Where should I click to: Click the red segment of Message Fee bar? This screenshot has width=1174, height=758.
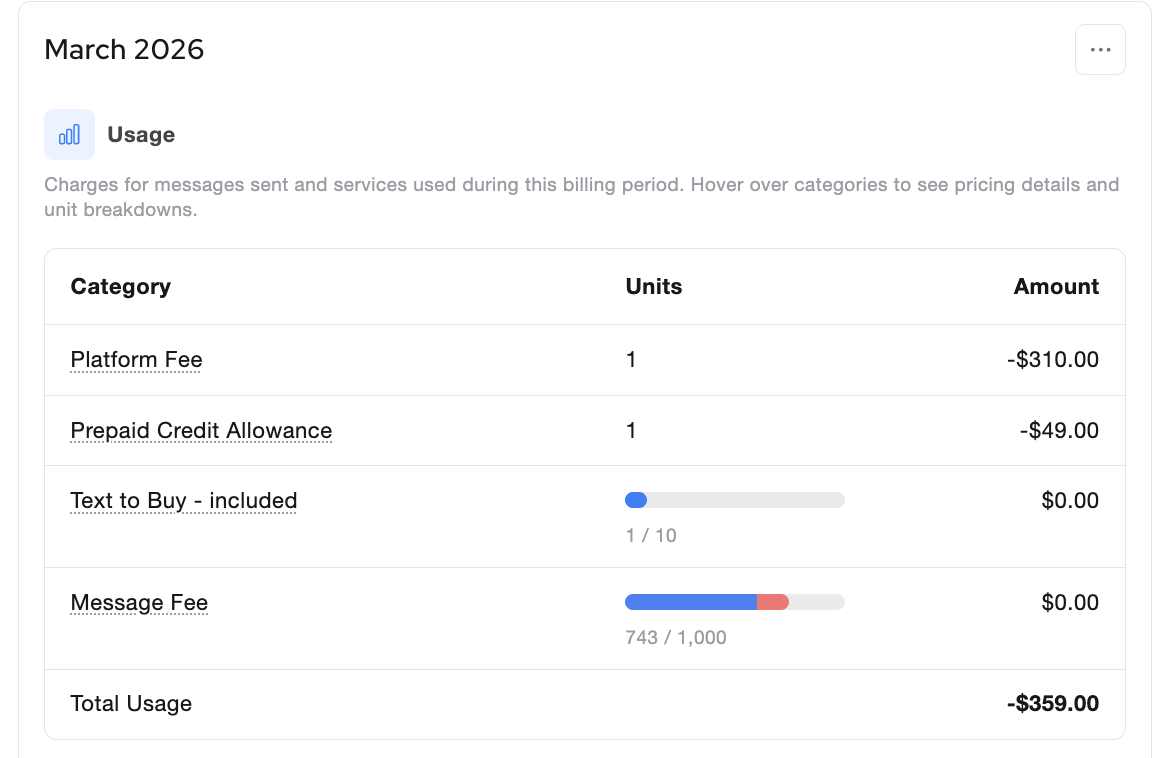pos(773,602)
